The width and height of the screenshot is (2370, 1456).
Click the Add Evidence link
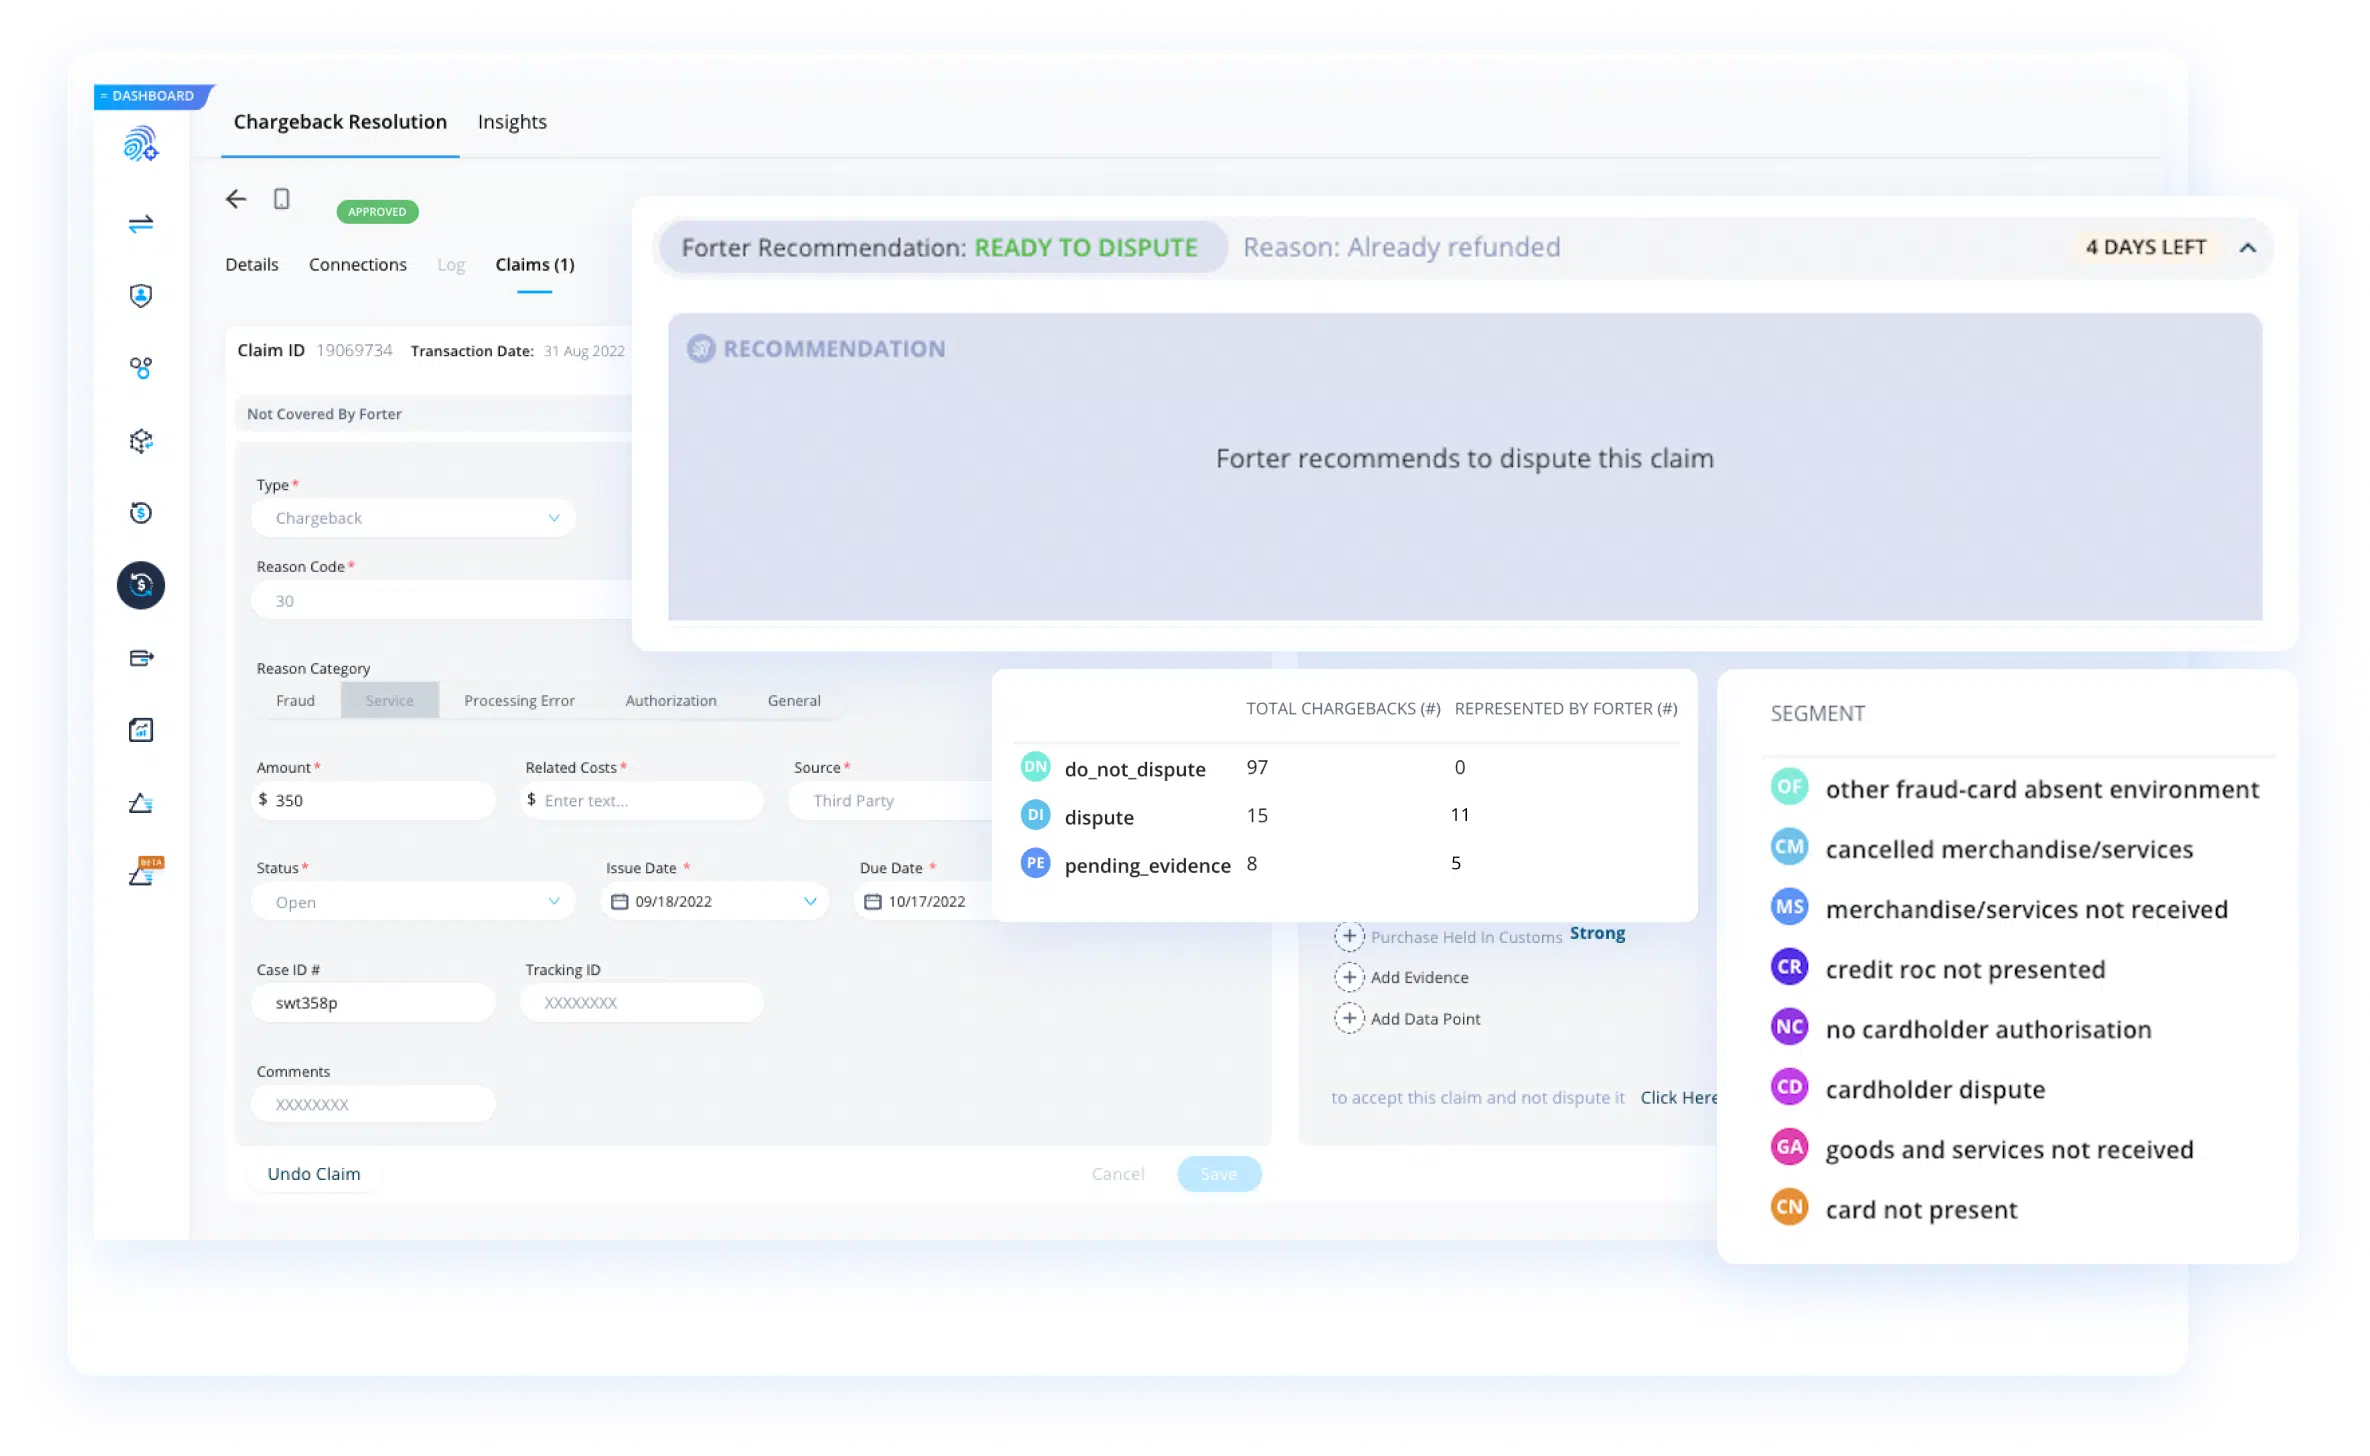tap(1420, 977)
